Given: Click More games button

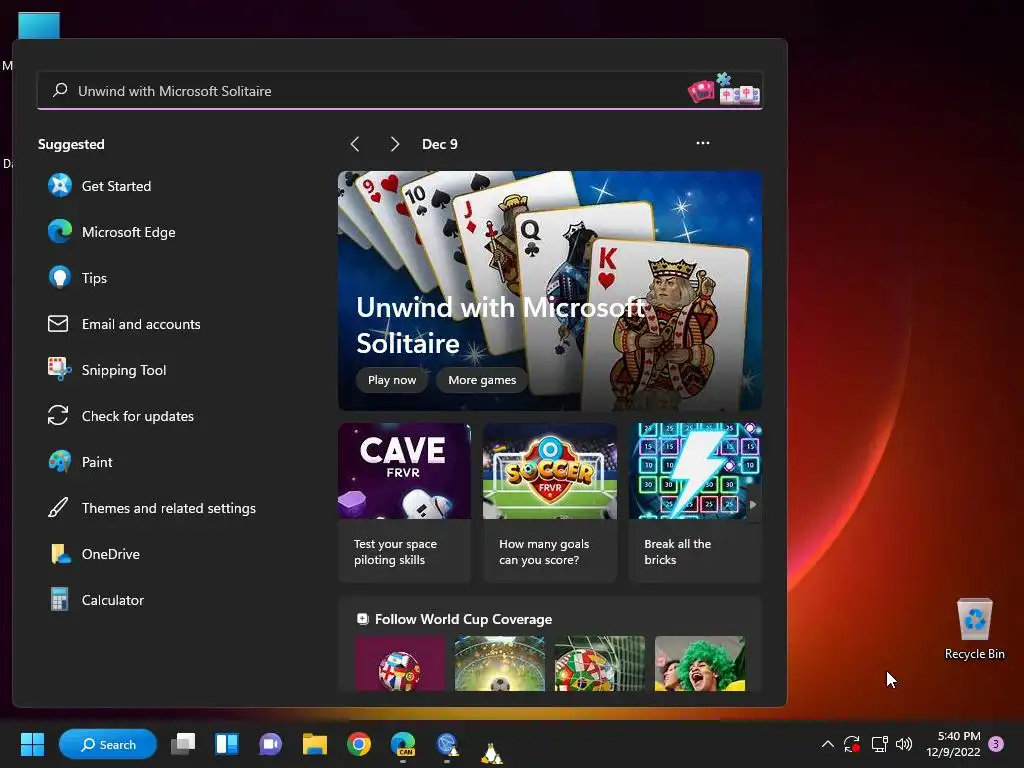Looking at the screenshot, I should [482, 379].
